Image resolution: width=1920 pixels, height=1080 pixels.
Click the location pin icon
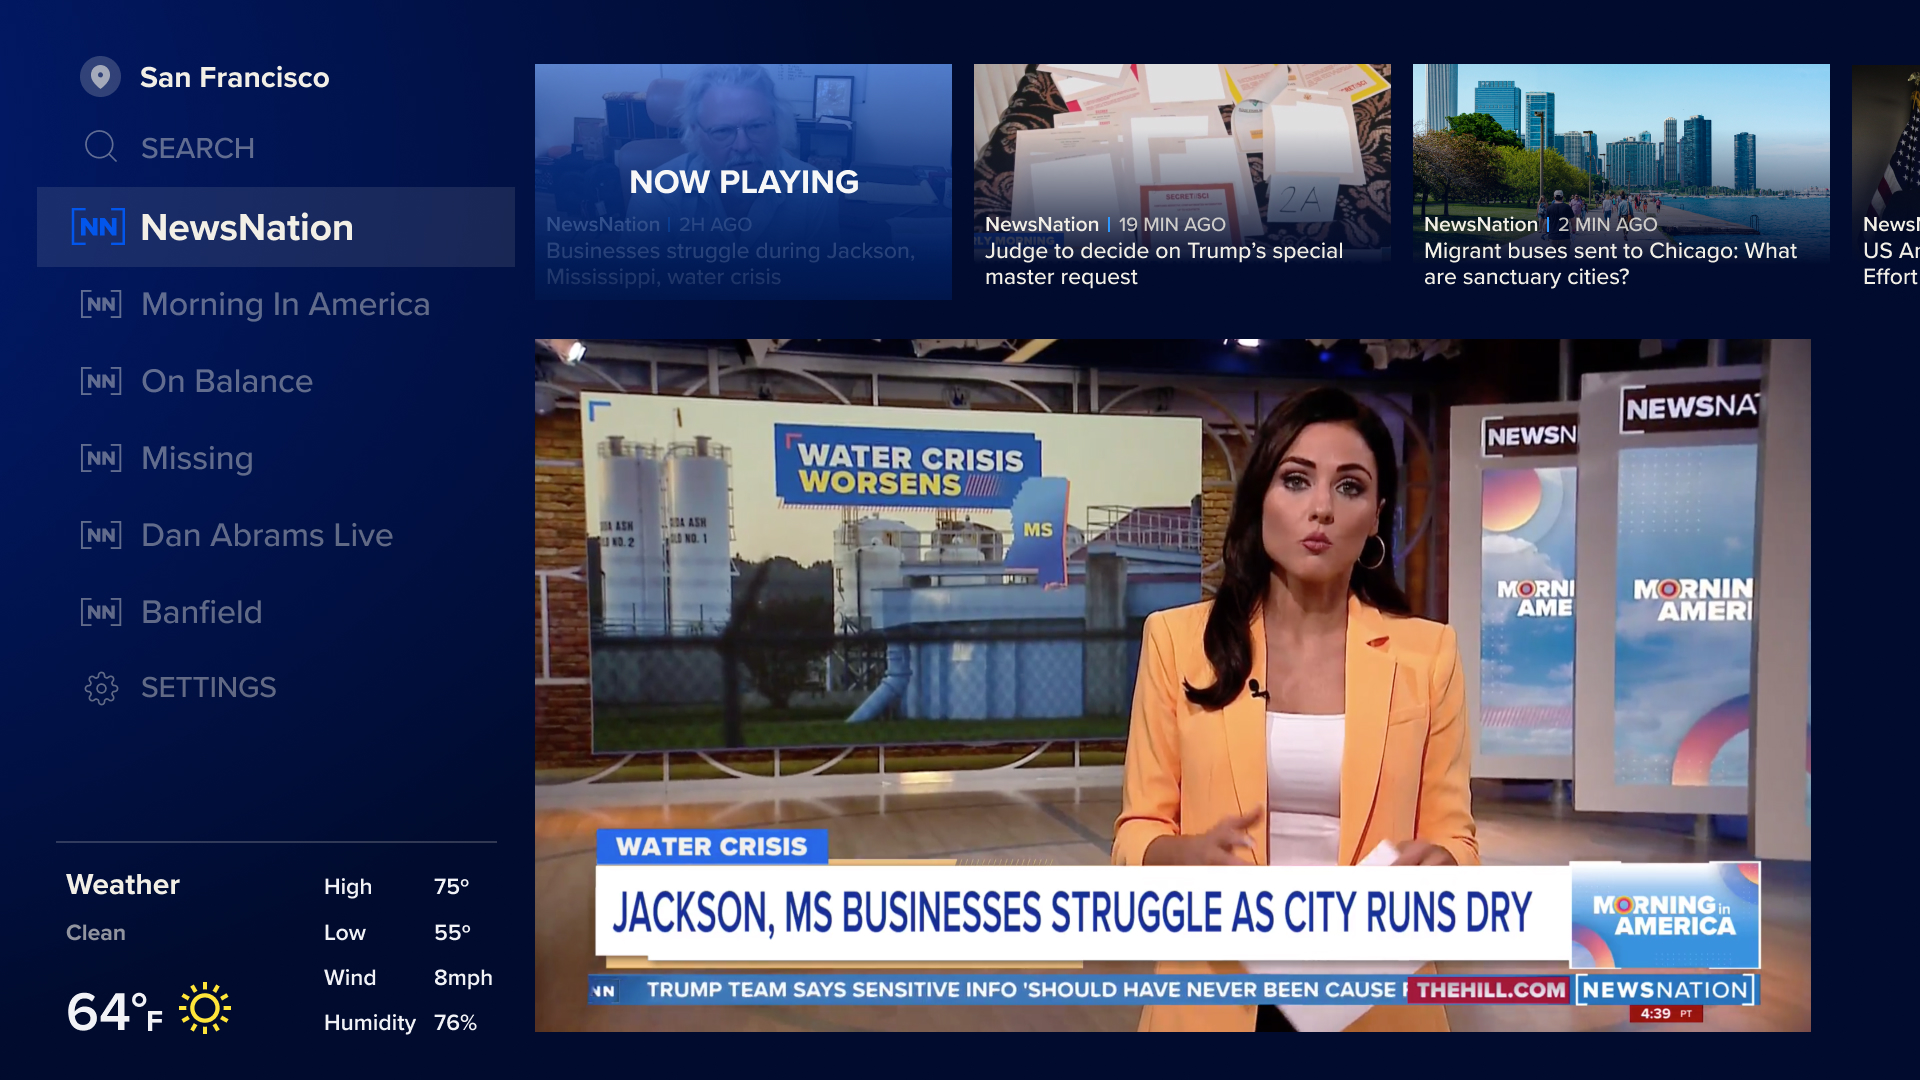[x=100, y=77]
